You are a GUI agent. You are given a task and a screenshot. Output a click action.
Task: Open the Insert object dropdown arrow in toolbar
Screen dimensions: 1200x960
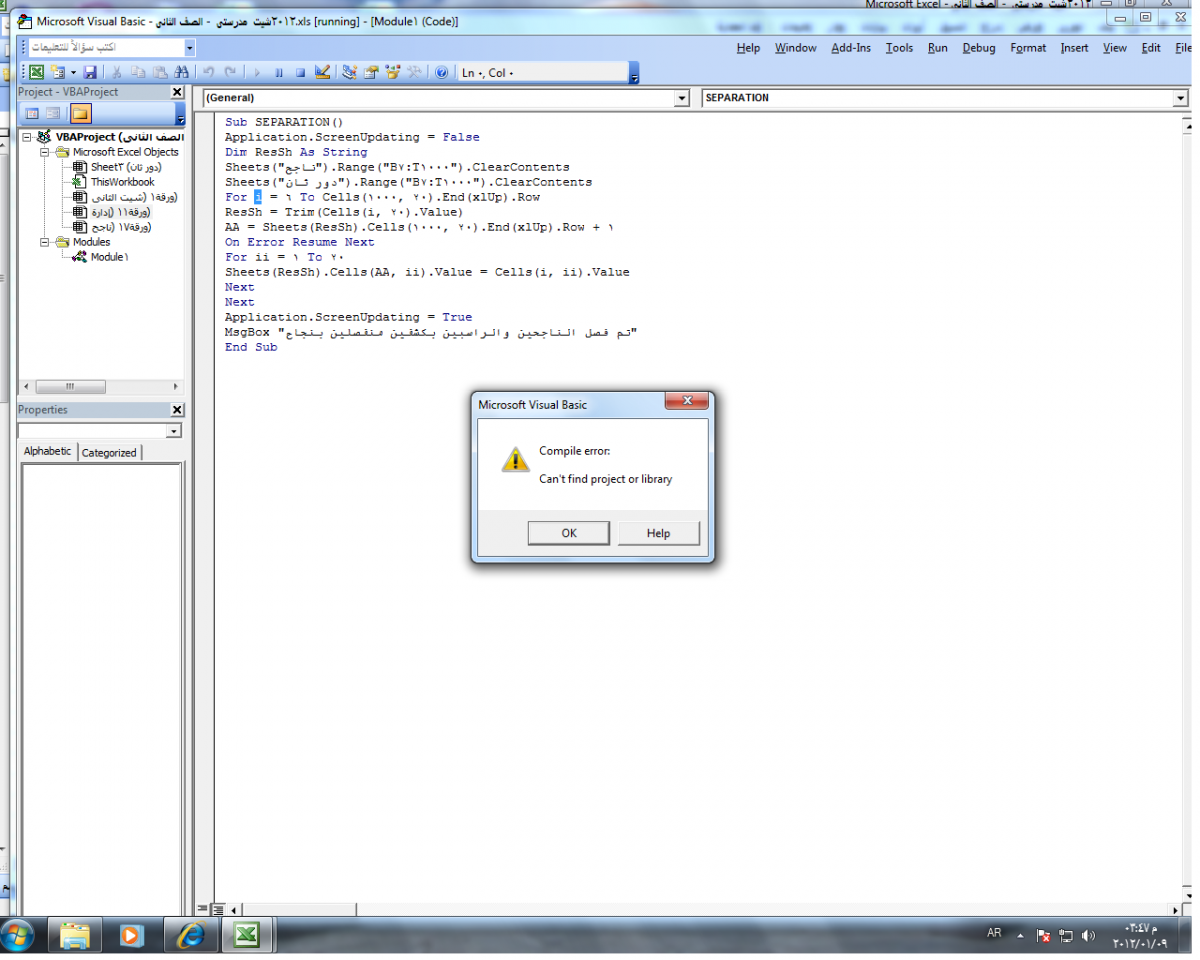(73, 72)
